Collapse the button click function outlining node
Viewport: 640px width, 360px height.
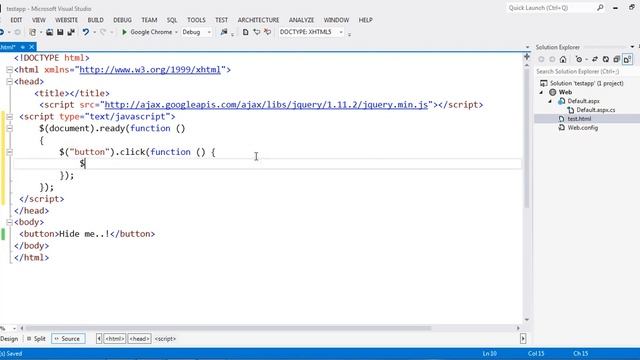[x=9, y=152]
